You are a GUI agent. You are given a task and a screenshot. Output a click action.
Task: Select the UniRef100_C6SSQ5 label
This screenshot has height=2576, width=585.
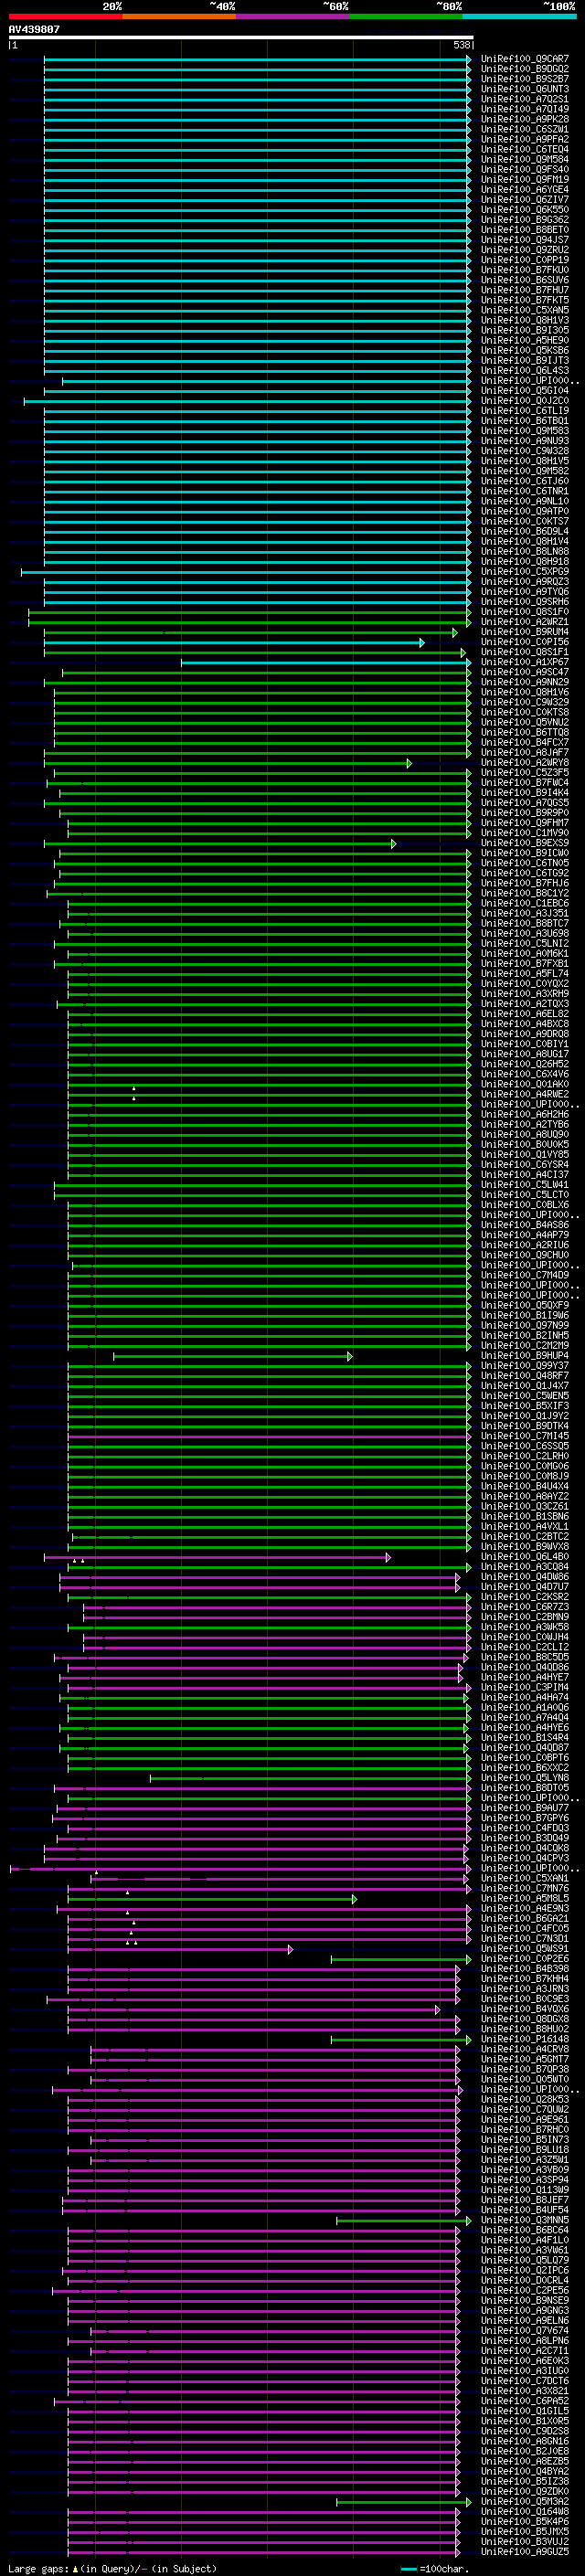525,1446
